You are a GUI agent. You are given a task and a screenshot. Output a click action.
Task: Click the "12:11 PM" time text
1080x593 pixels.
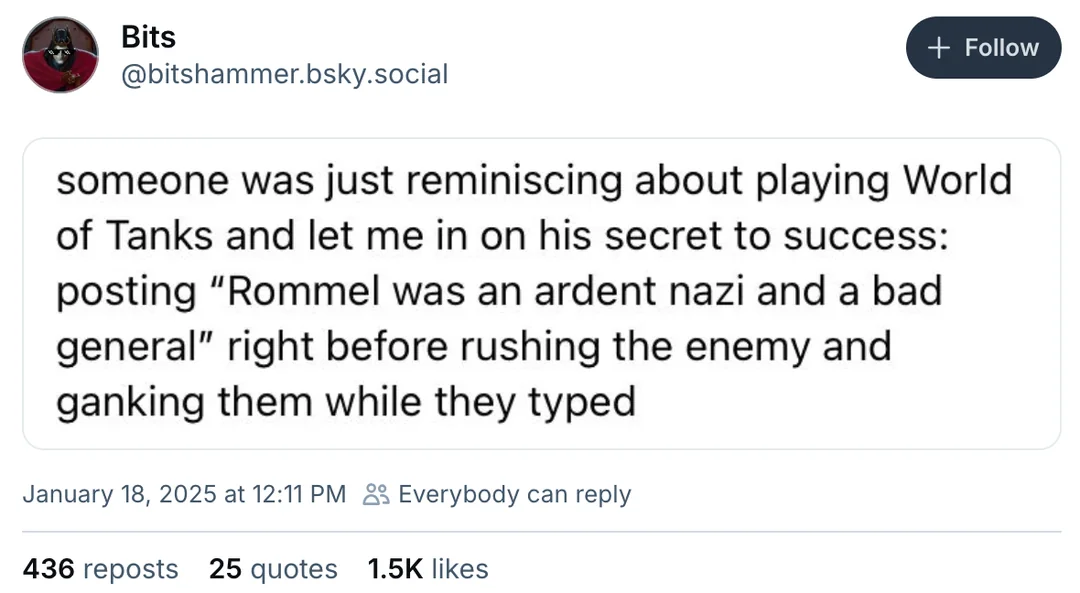coord(301,494)
